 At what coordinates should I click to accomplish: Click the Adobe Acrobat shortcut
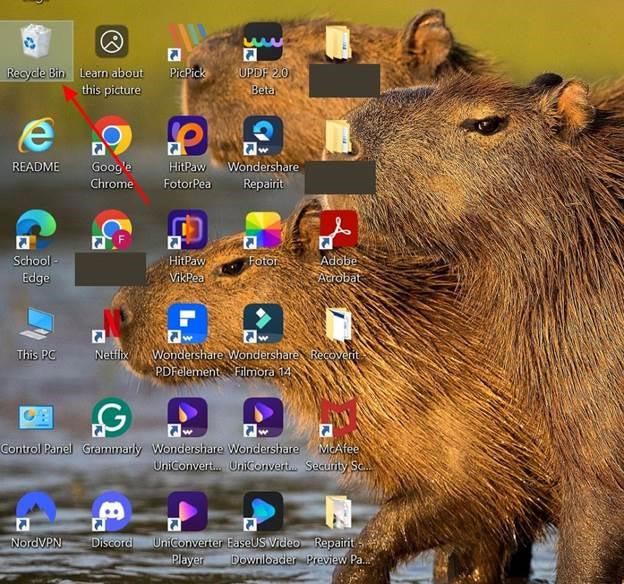coord(338,231)
